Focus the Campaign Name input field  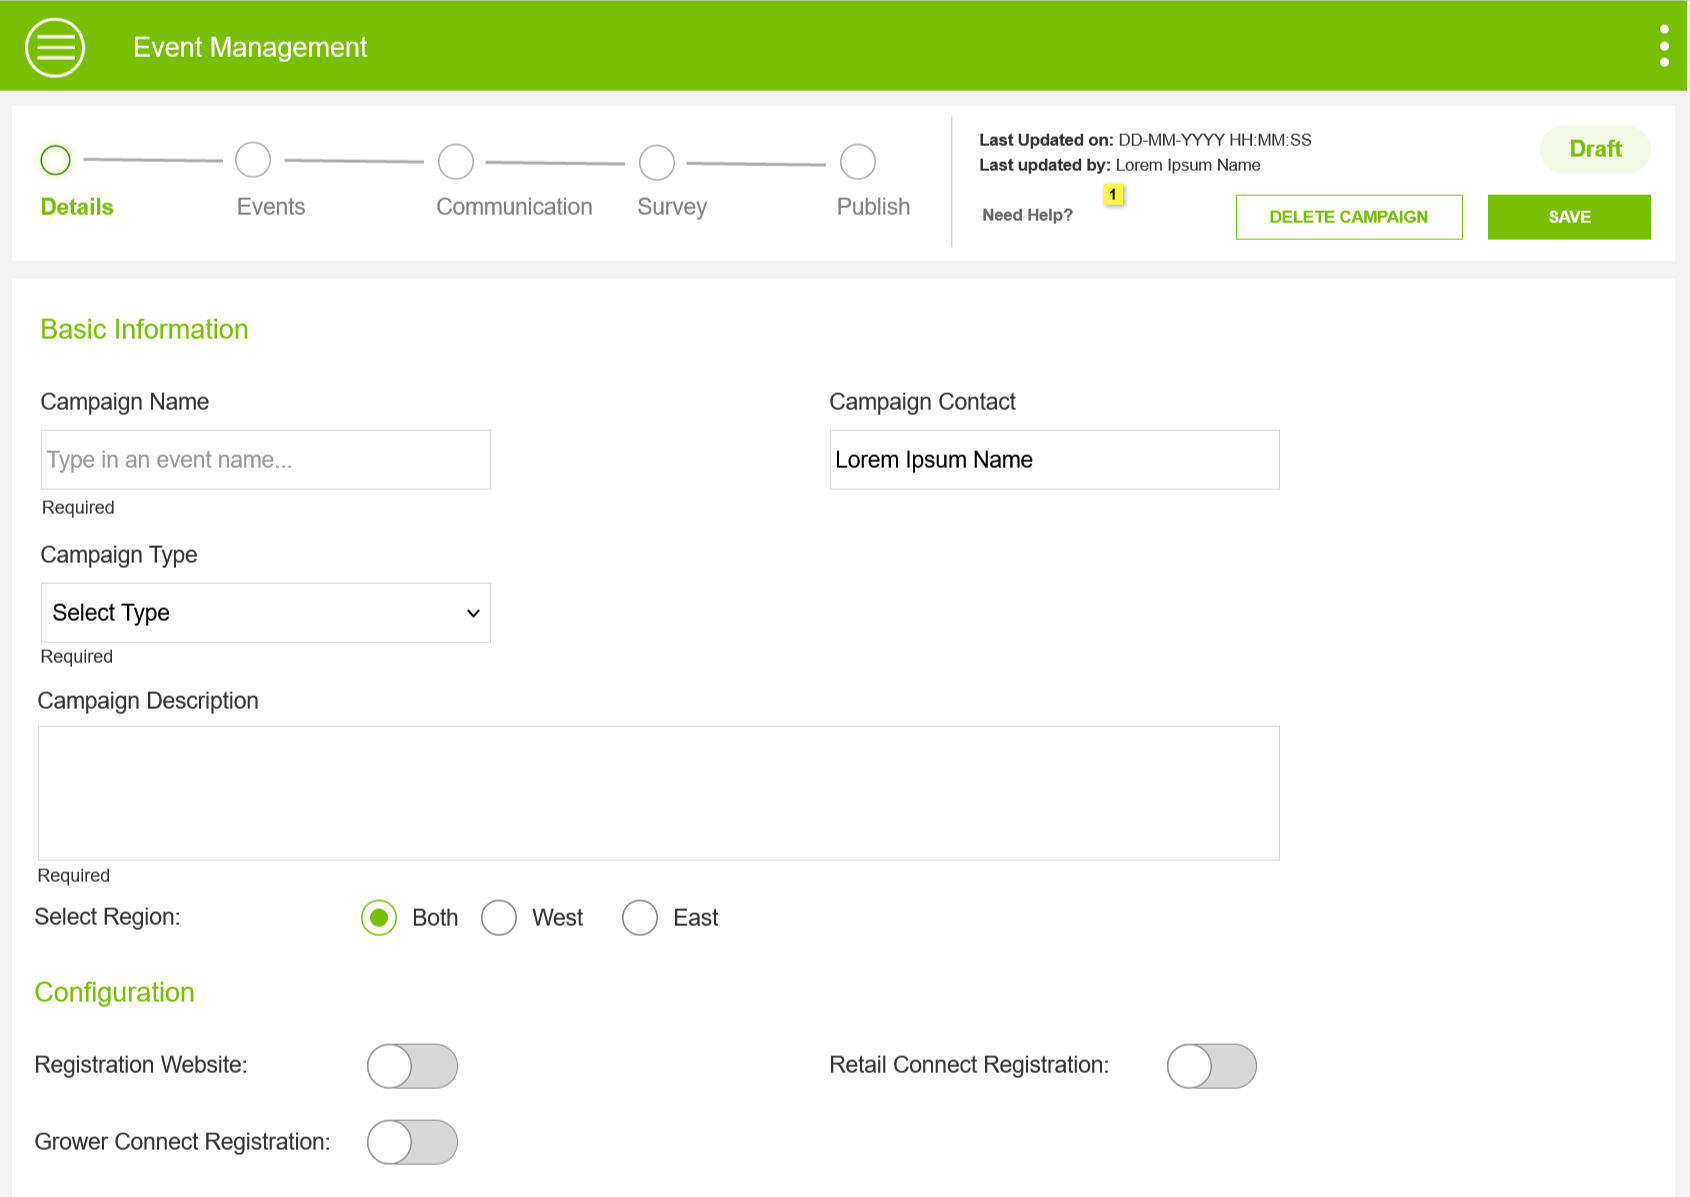pos(265,460)
